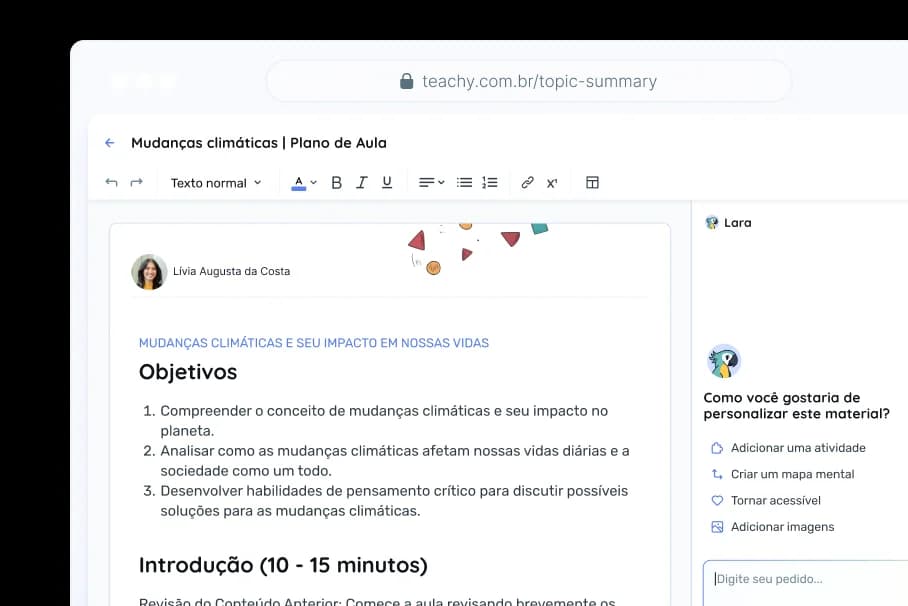Focus the Digite seu pedido input field

(x=806, y=583)
